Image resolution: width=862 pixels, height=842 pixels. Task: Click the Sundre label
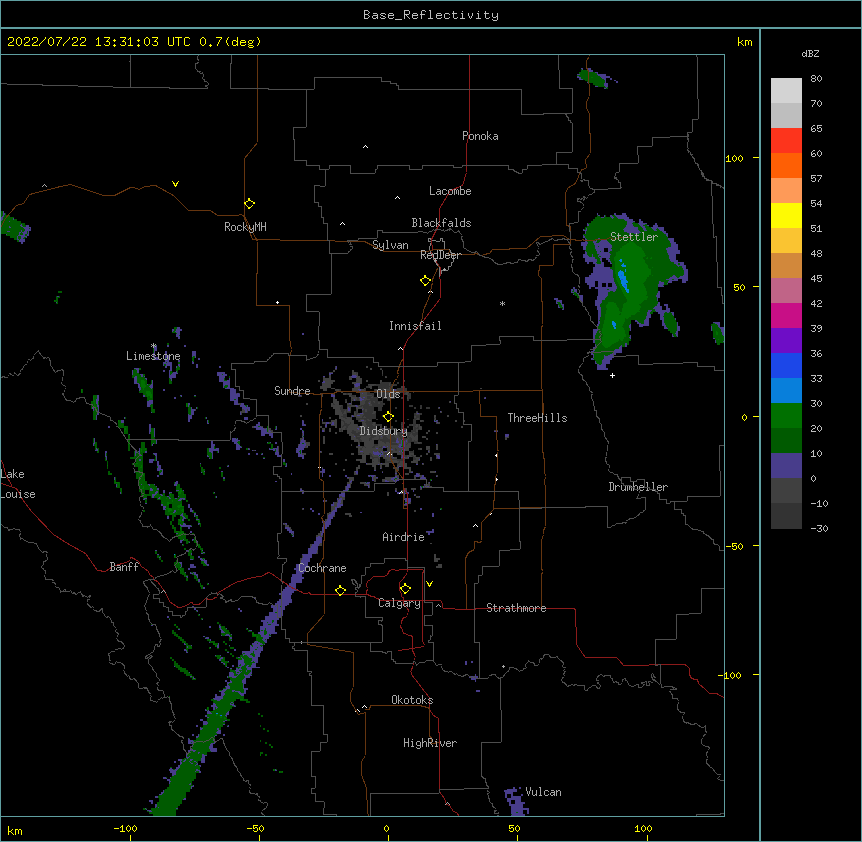(292, 391)
